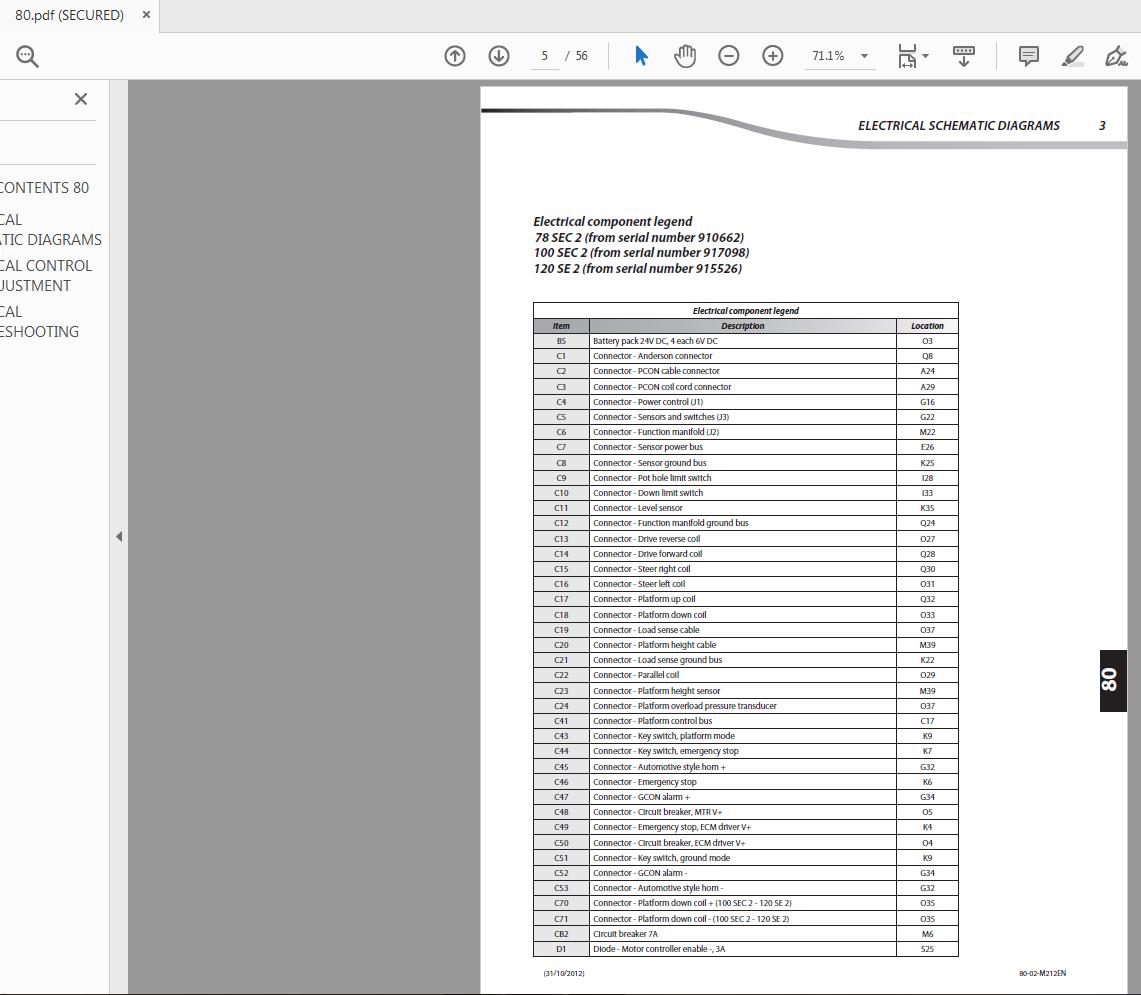Click 'Connector - Emergency stop' row text
The image size is (1141, 995).
[644, 782]
